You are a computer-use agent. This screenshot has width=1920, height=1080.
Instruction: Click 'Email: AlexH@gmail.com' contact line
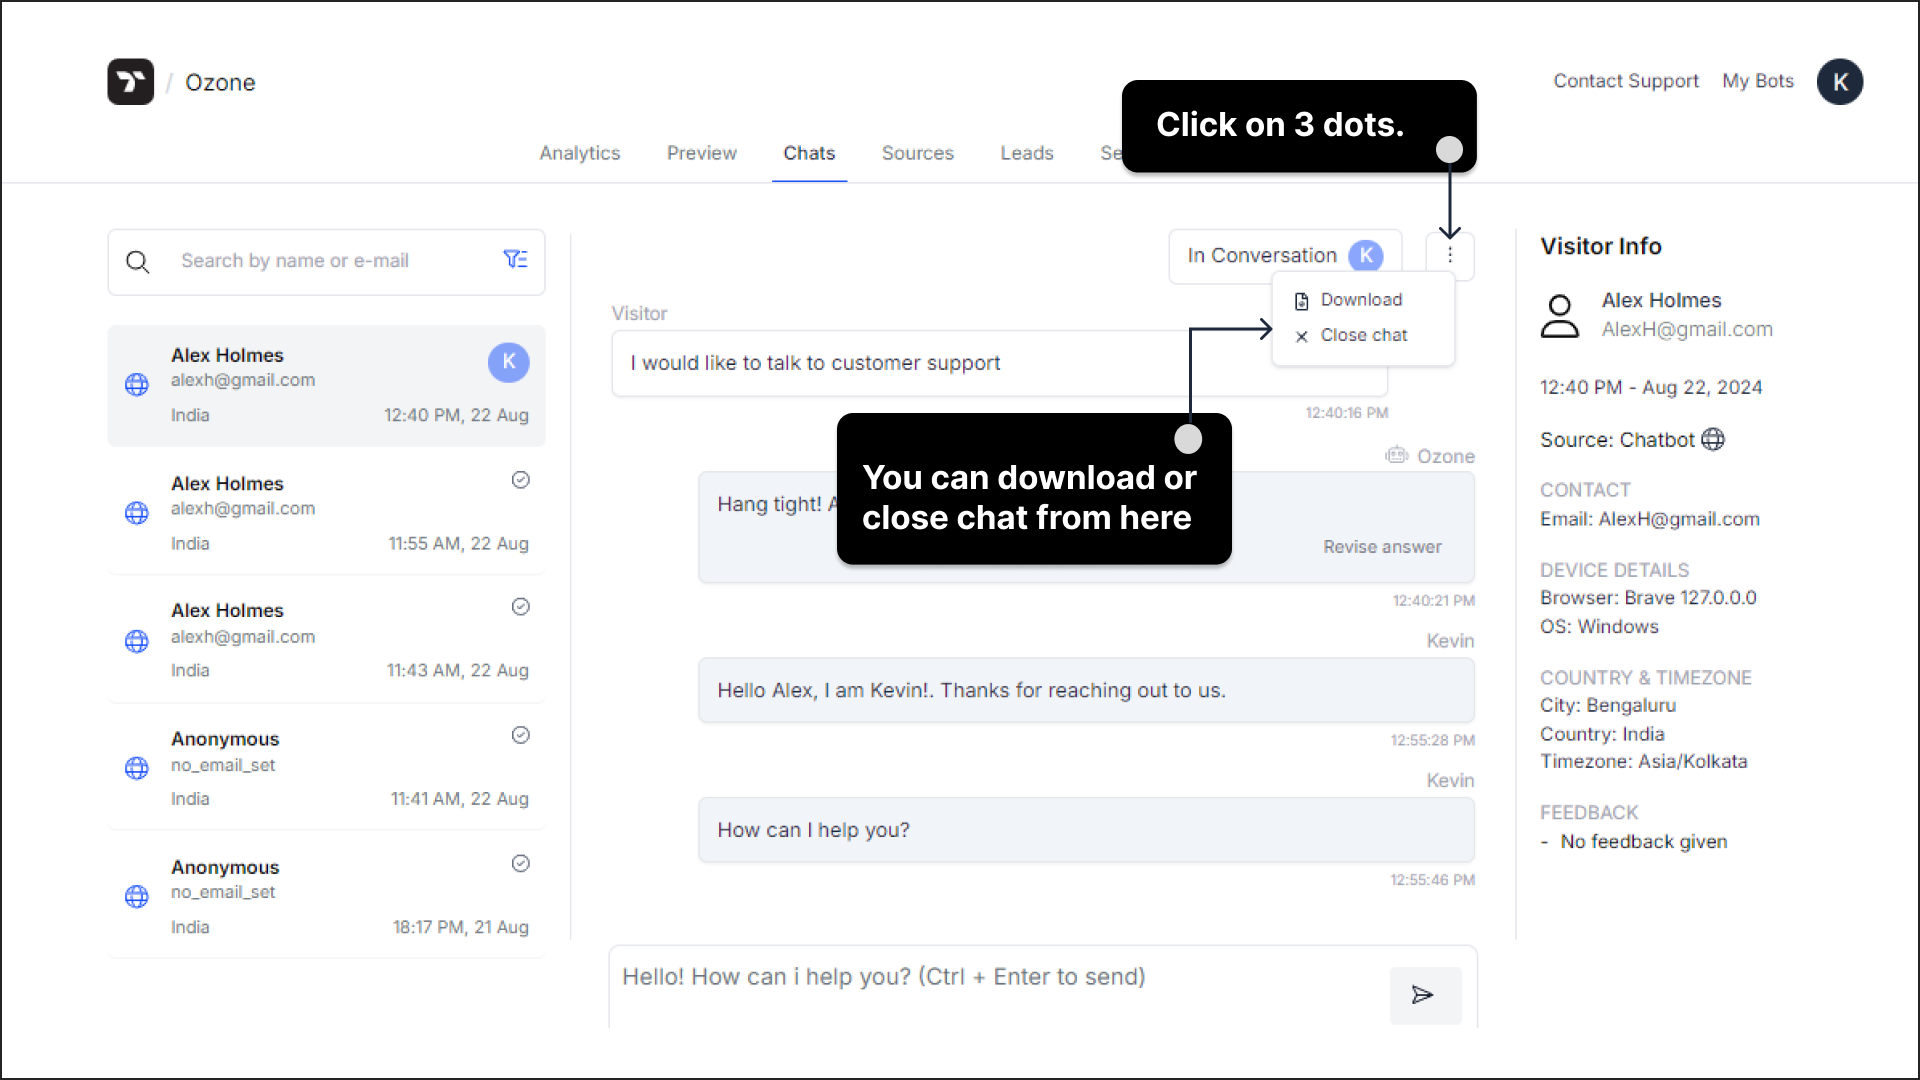tap(1650, 519)
